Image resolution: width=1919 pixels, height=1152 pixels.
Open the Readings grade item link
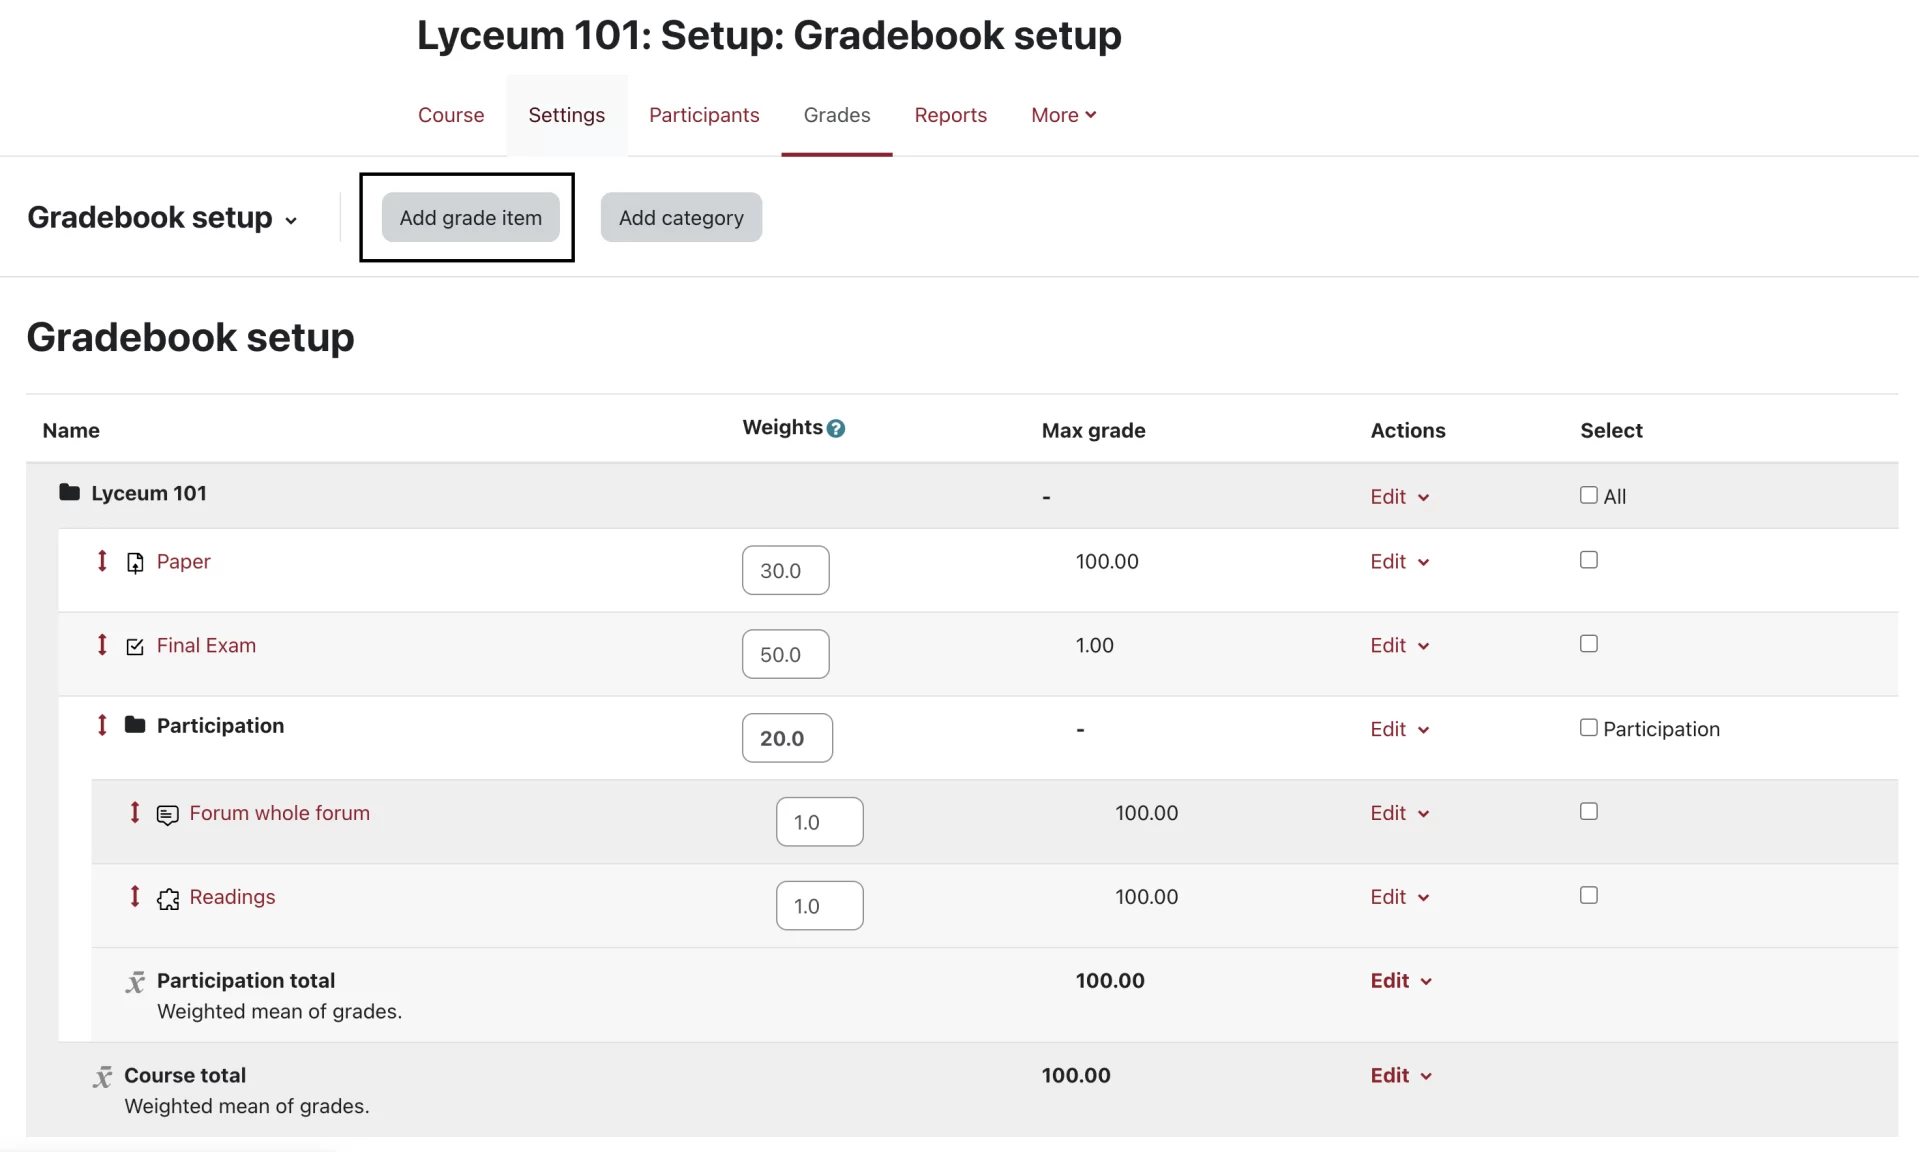click(232, 897)
